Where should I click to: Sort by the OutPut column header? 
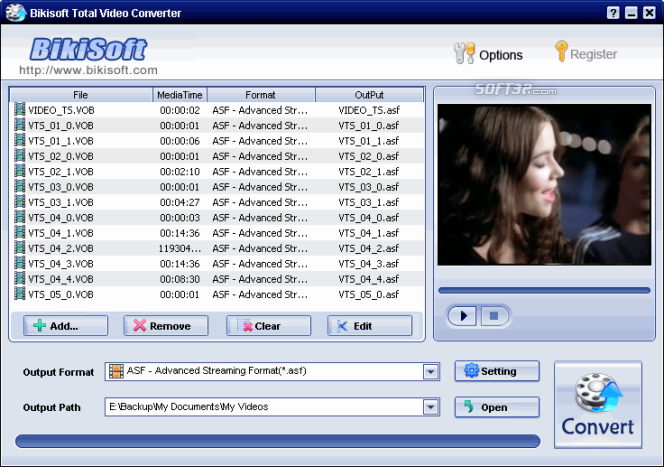click(x=369, y=95)
